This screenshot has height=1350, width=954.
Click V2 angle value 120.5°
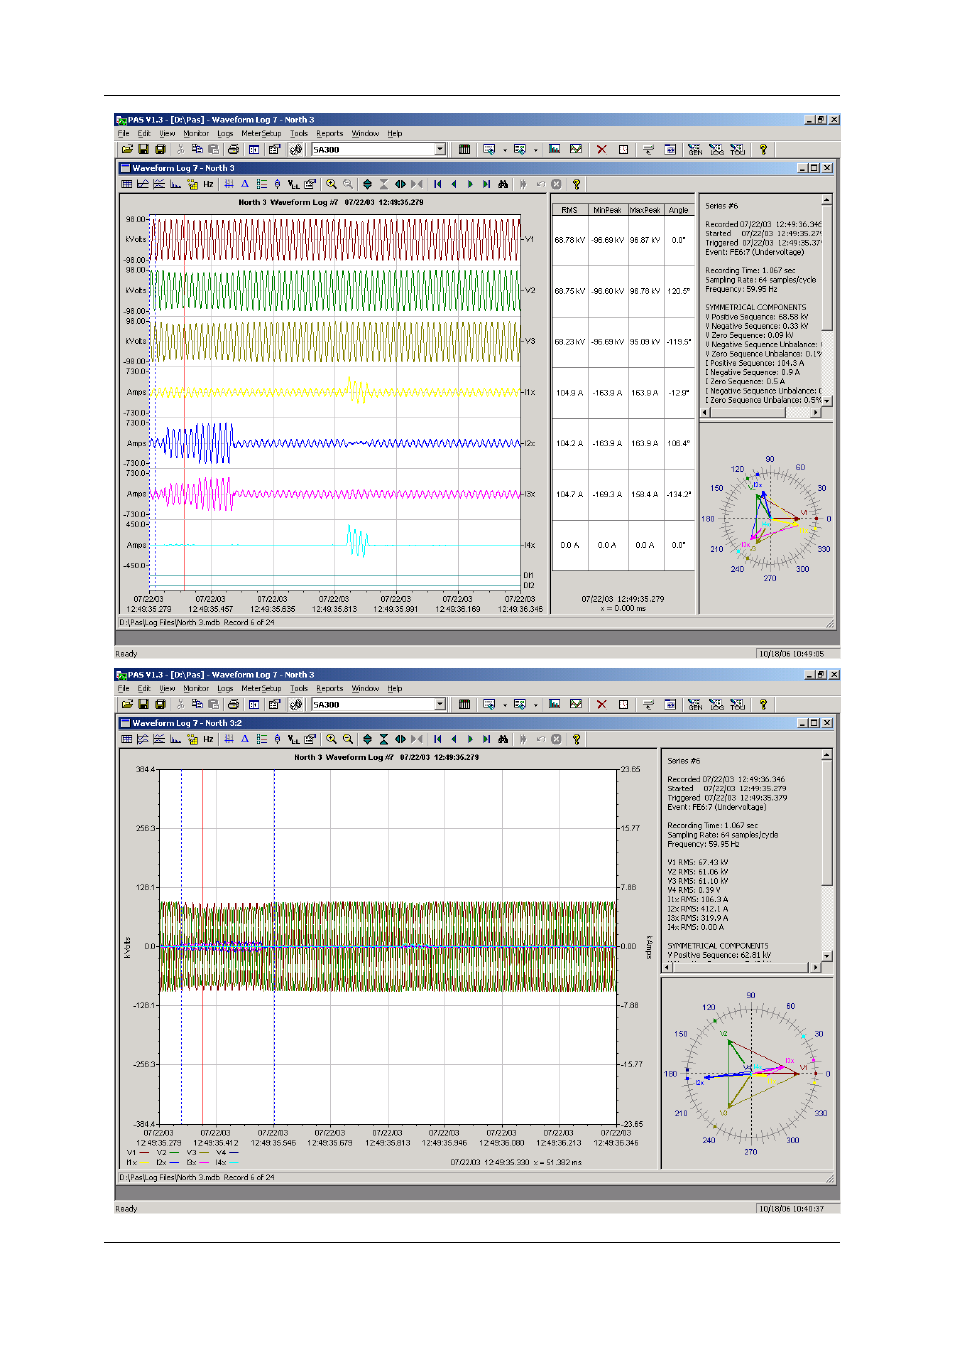[679, 291]
